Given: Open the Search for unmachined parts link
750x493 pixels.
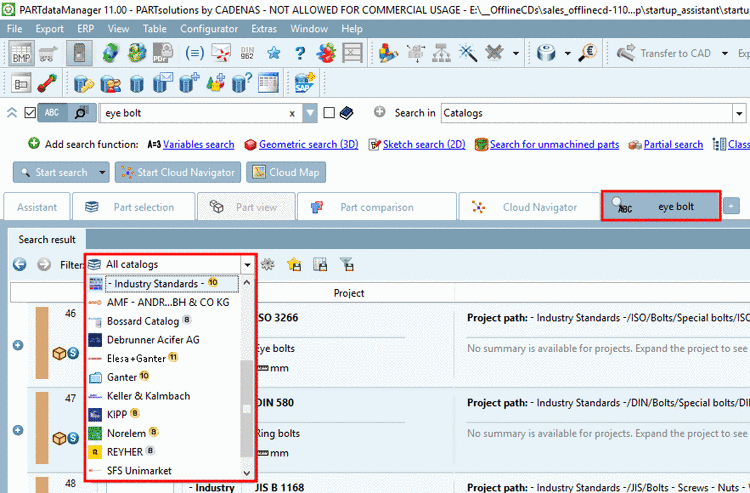Looking at the screenshot, I should tap(554, 144).
